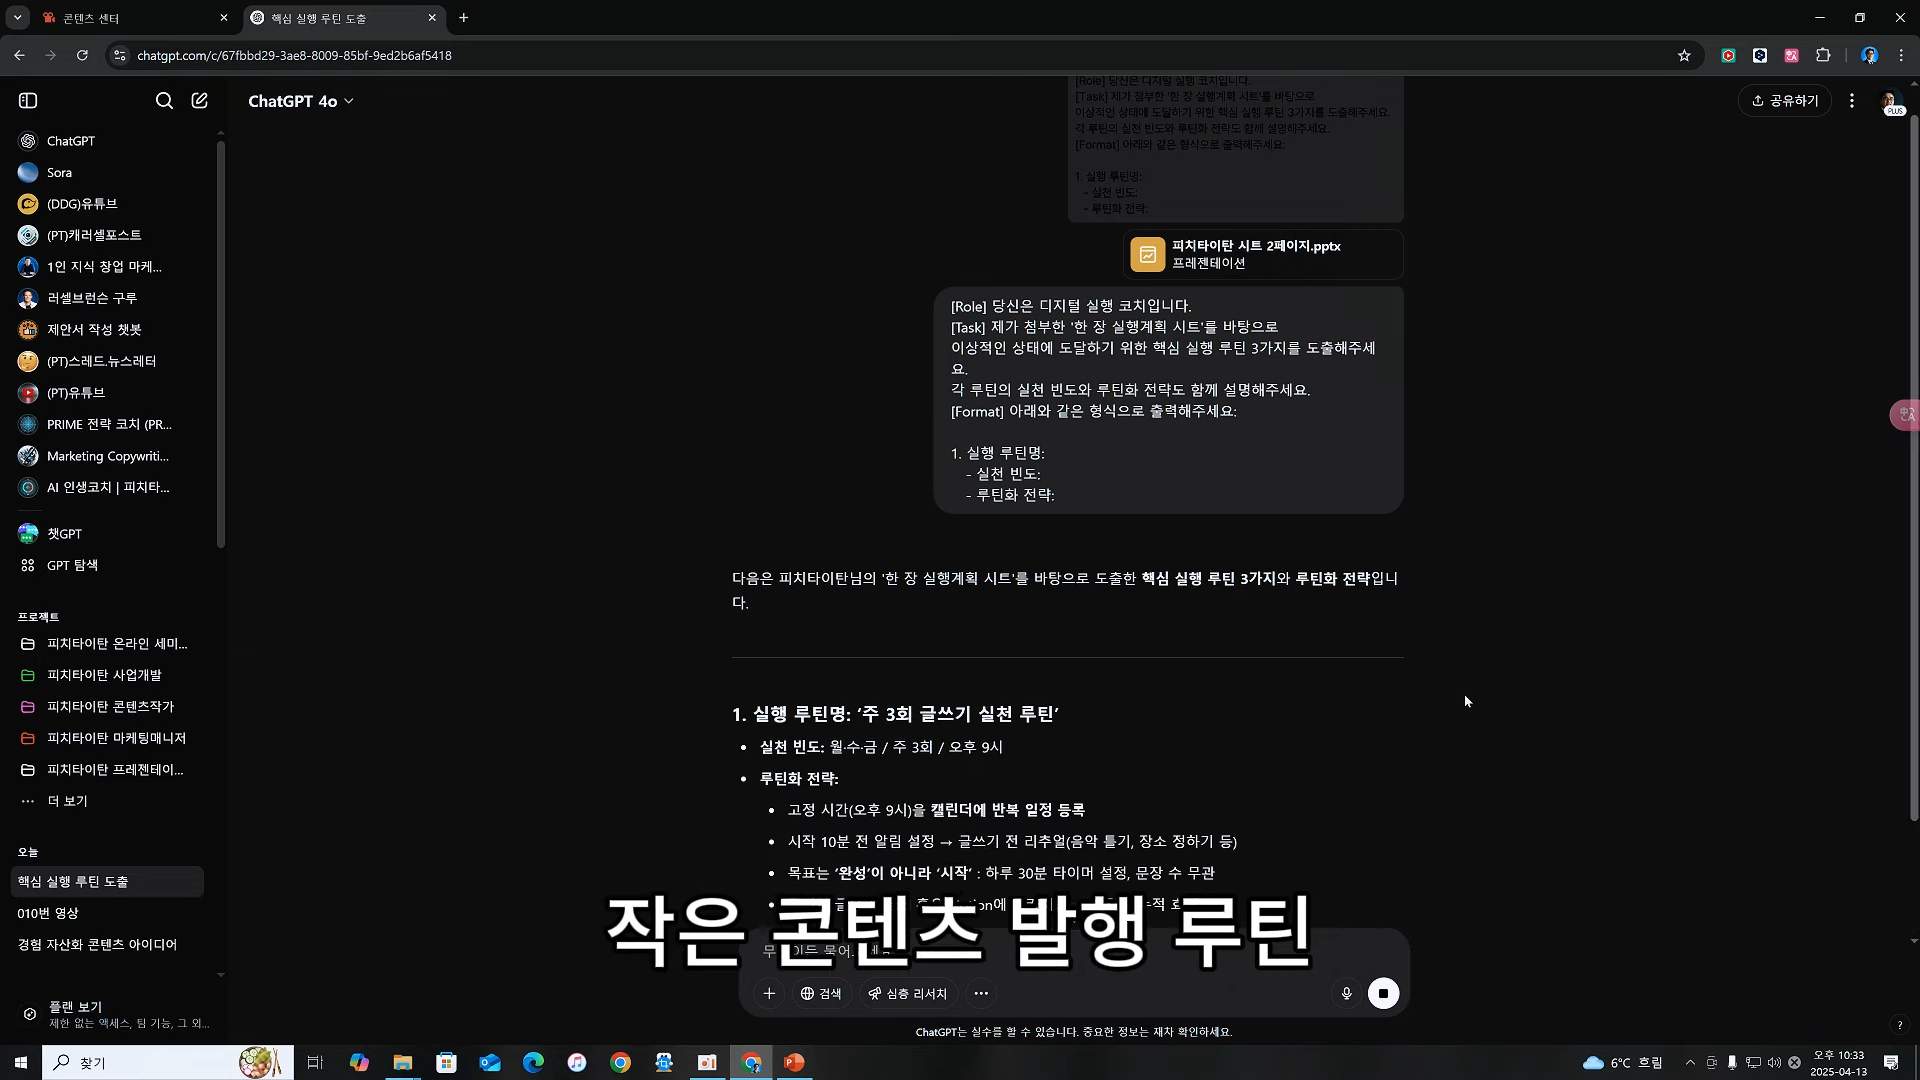The height and width of the screenshot is (1080, 1920).
Task: Enable the 검색 web search toggle
Action: tap(822, 993)
